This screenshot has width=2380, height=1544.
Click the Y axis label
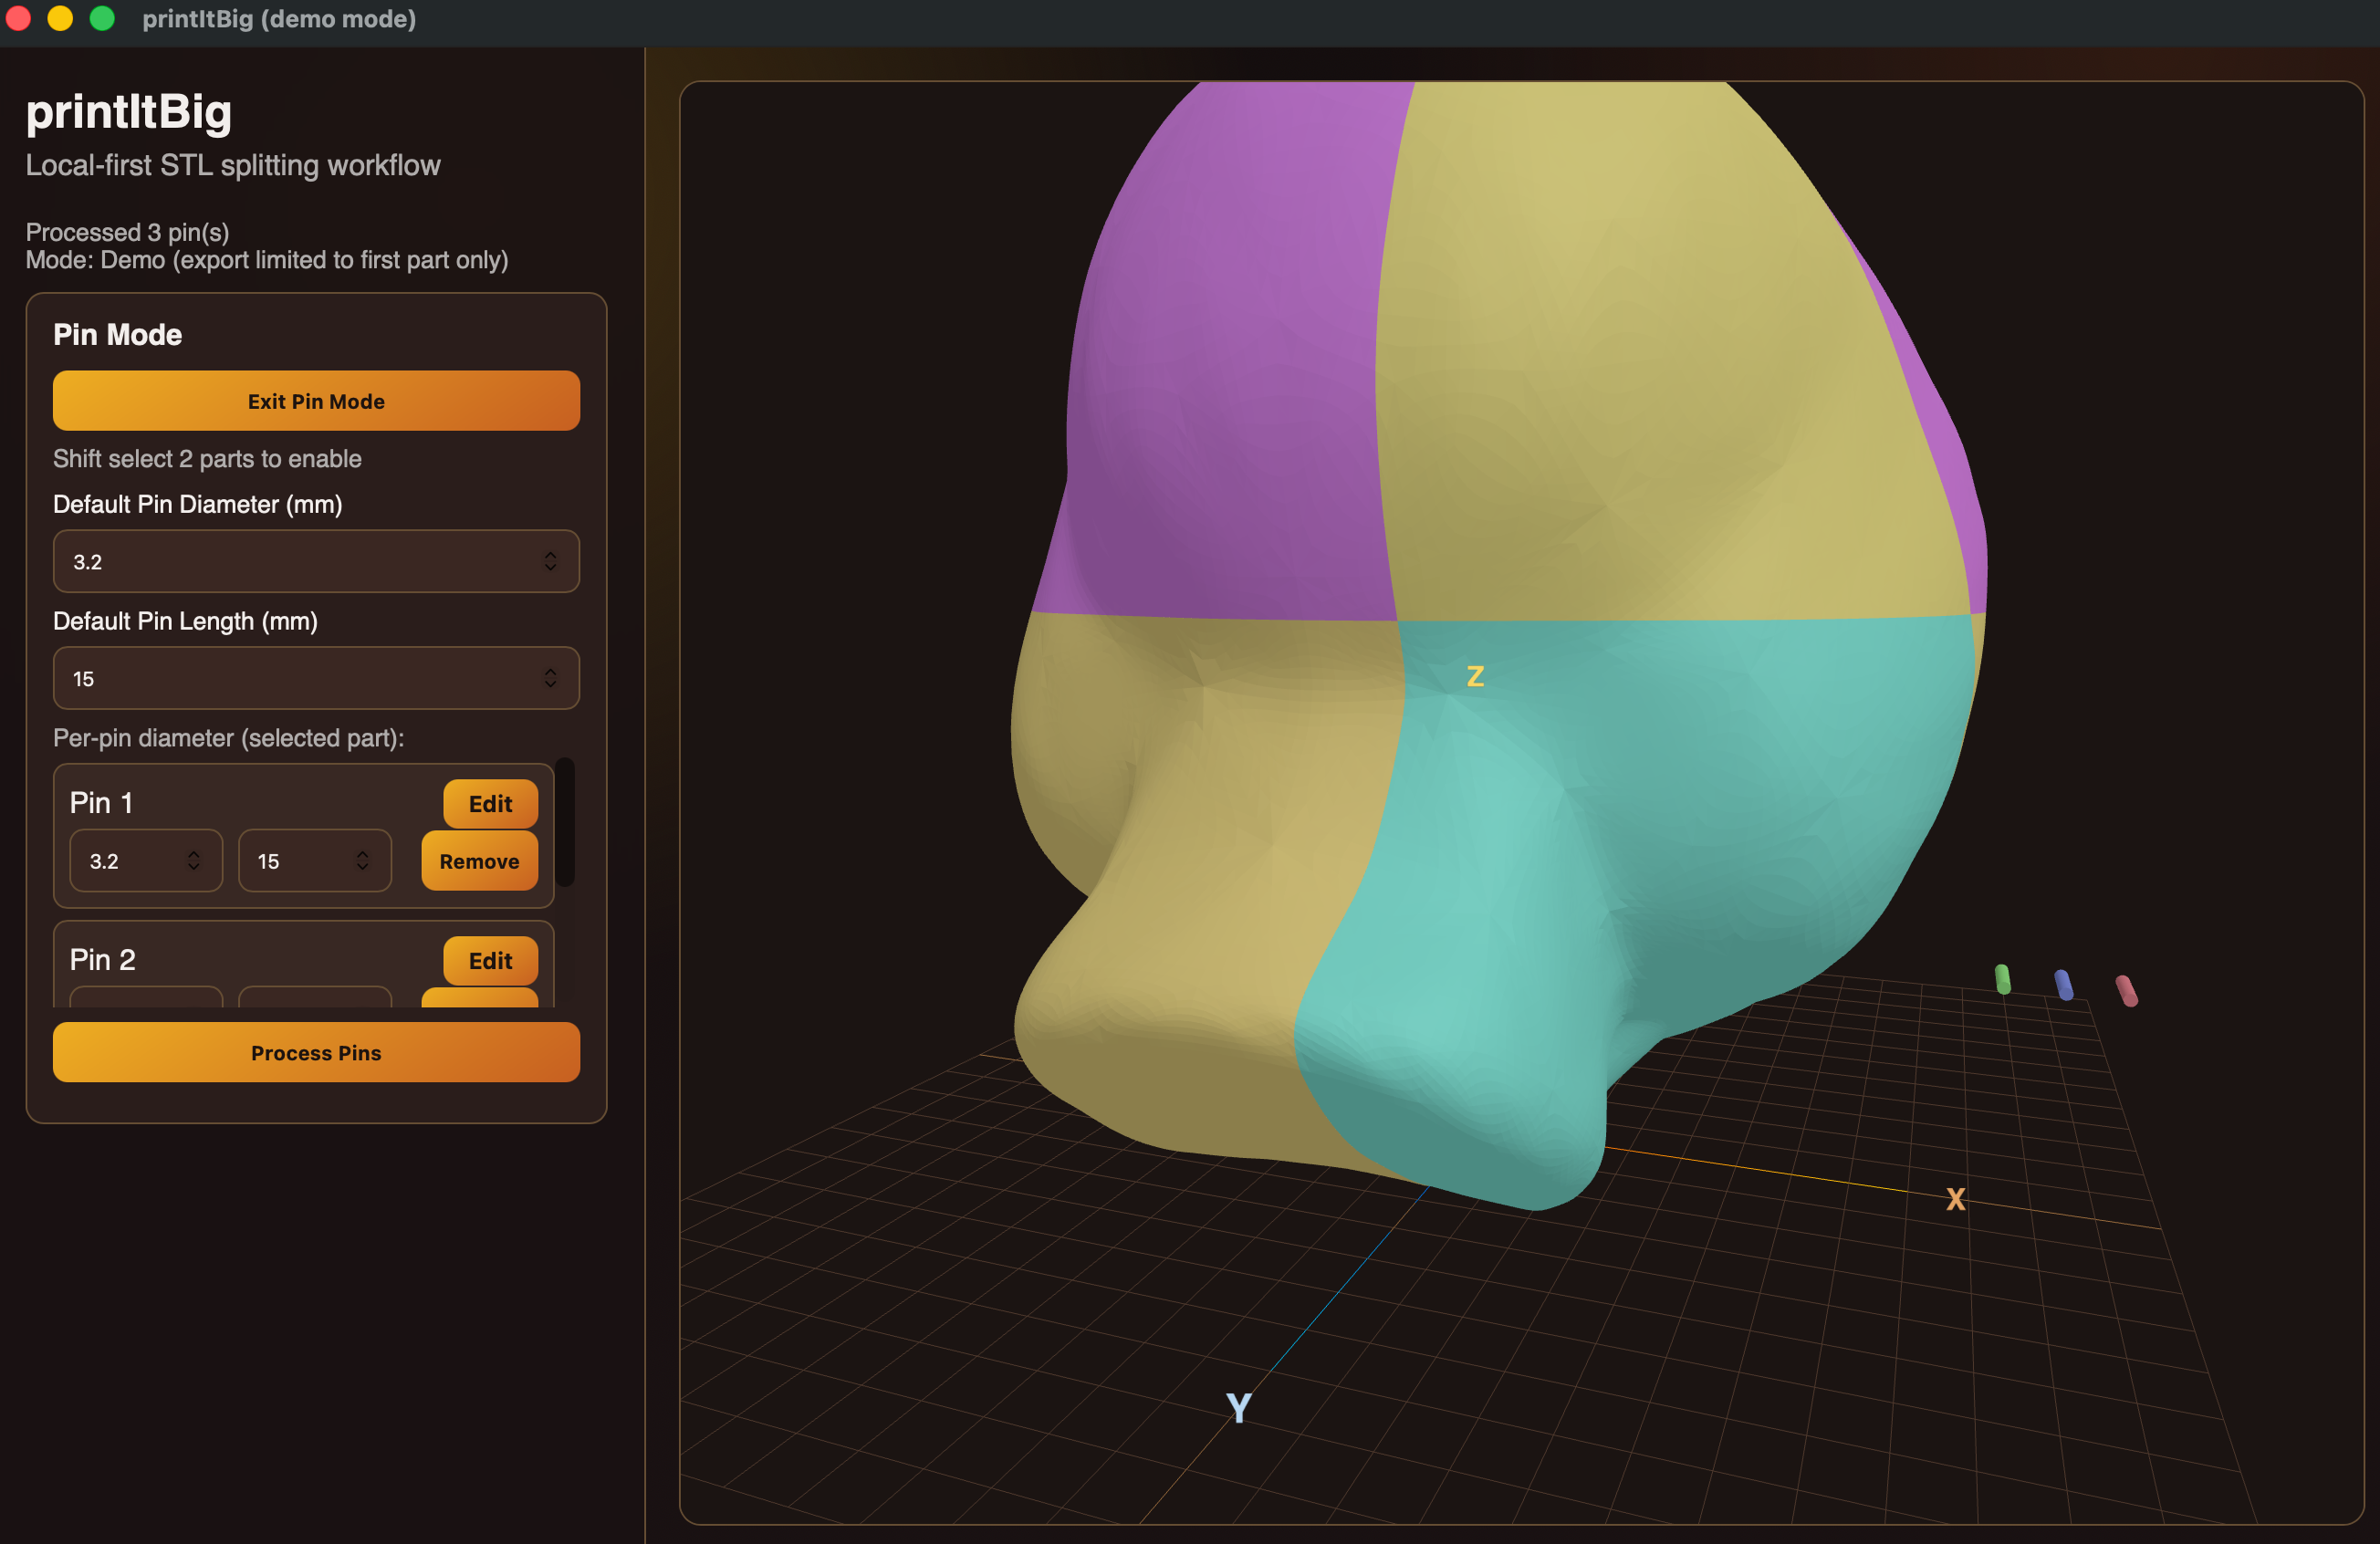(1238, 1408)
